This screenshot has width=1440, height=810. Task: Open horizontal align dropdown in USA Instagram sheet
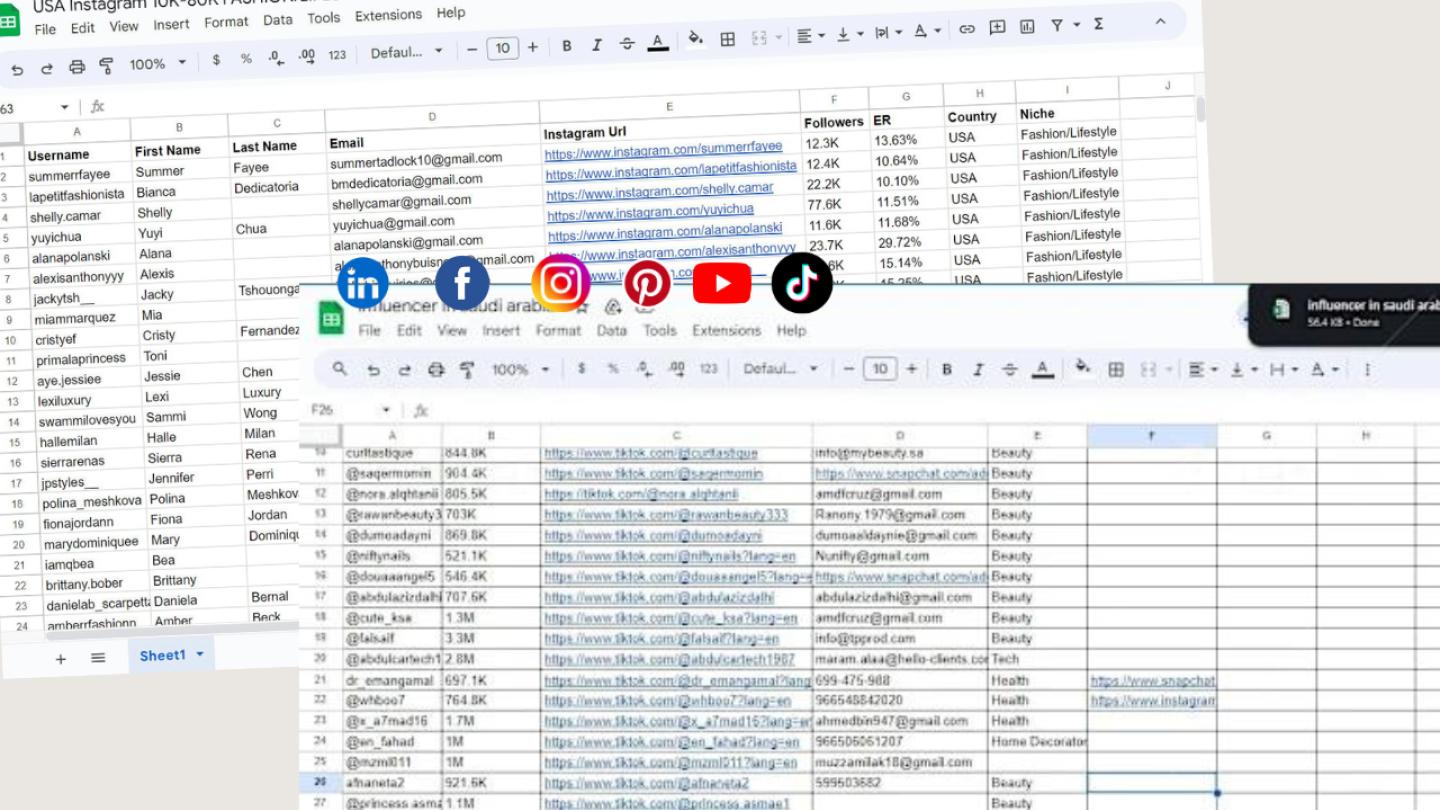tap(811, 35)
